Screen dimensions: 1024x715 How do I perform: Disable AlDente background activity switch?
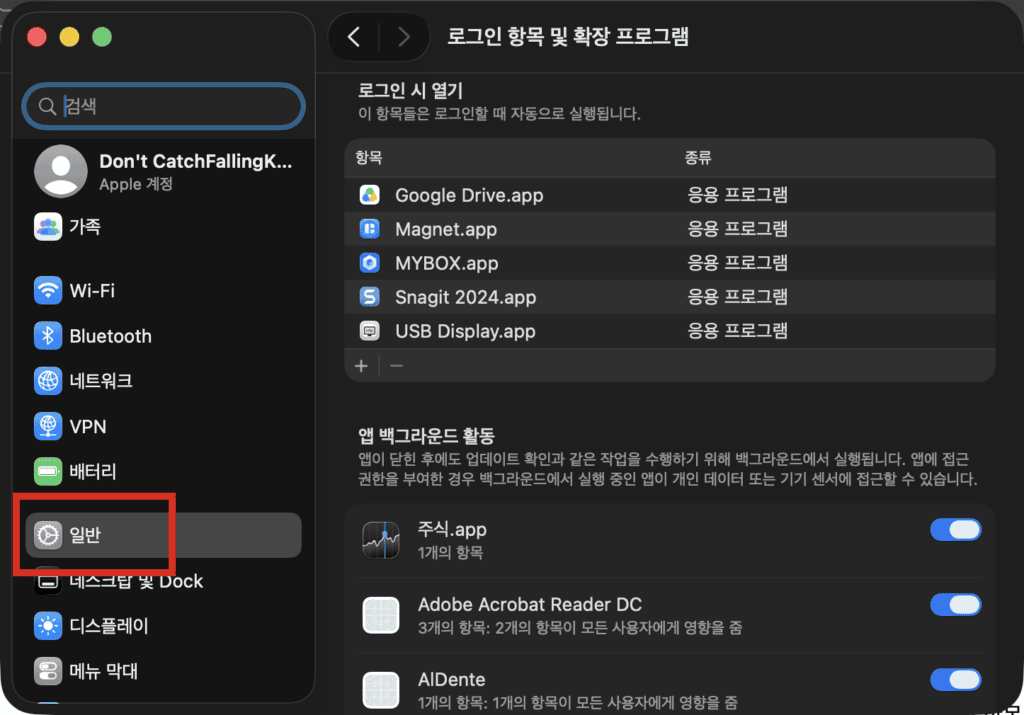tap(955, 680)
